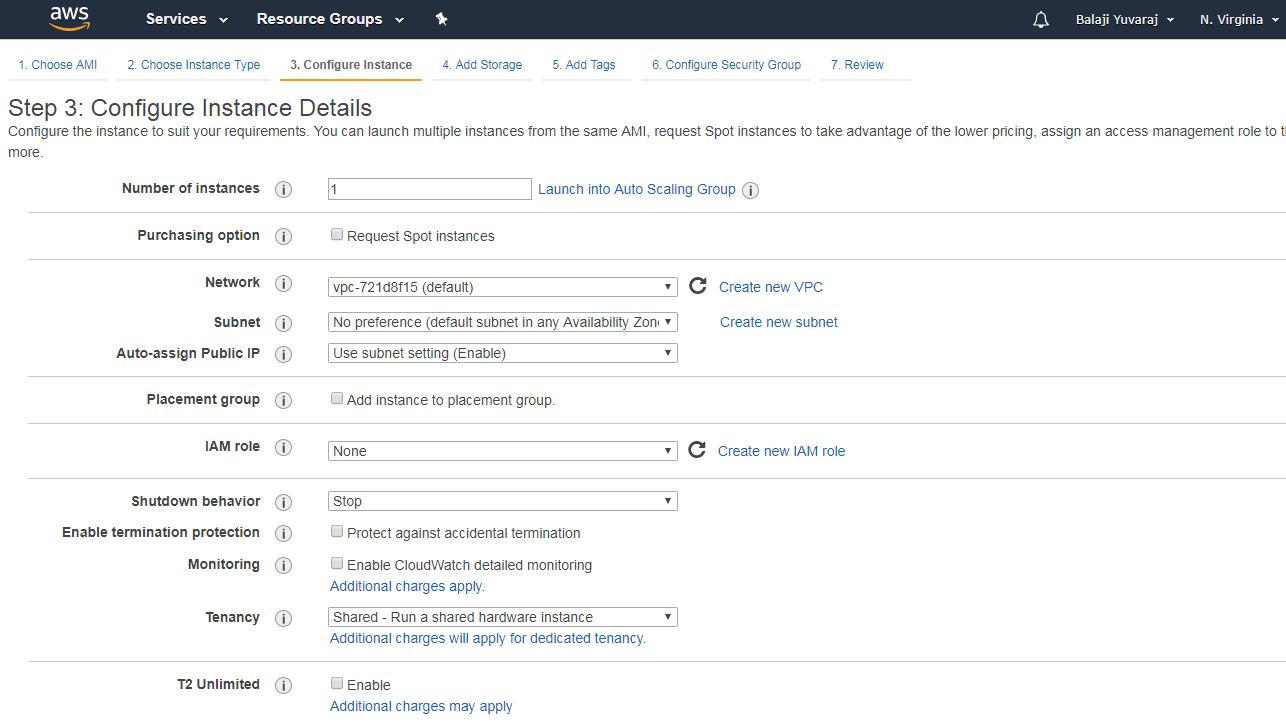The image size is (1286, 724).
Task: Click the AWS logo home icon
Action: pyautogui.click(x=69, y=18)
